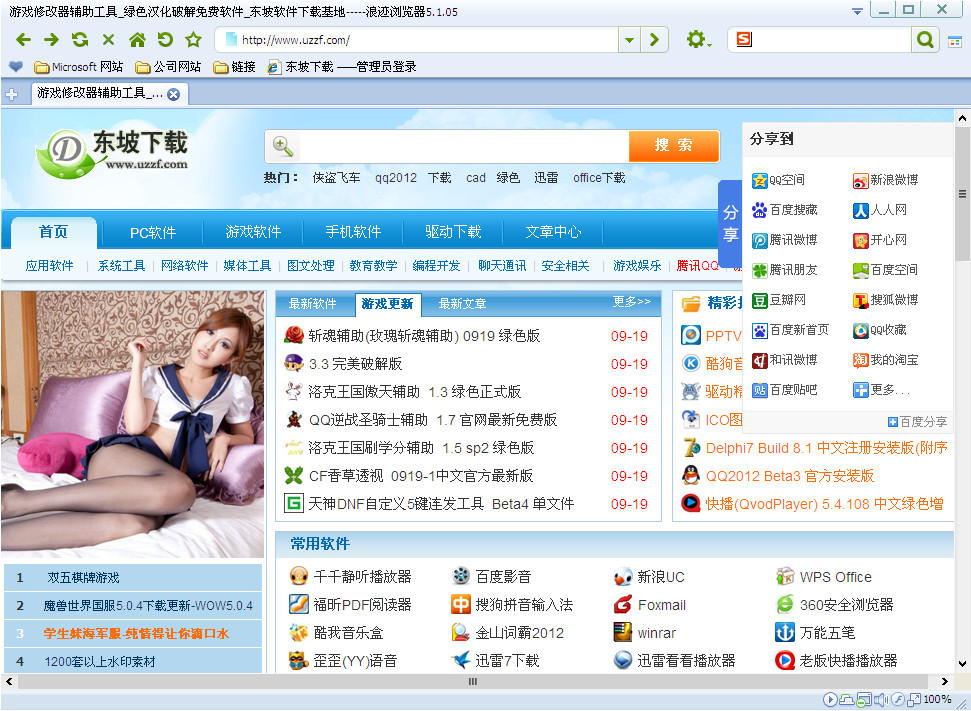Open the 驱动下载 nav tab
The width and height of the screenshot is (971, 711).
pos(453,232)
